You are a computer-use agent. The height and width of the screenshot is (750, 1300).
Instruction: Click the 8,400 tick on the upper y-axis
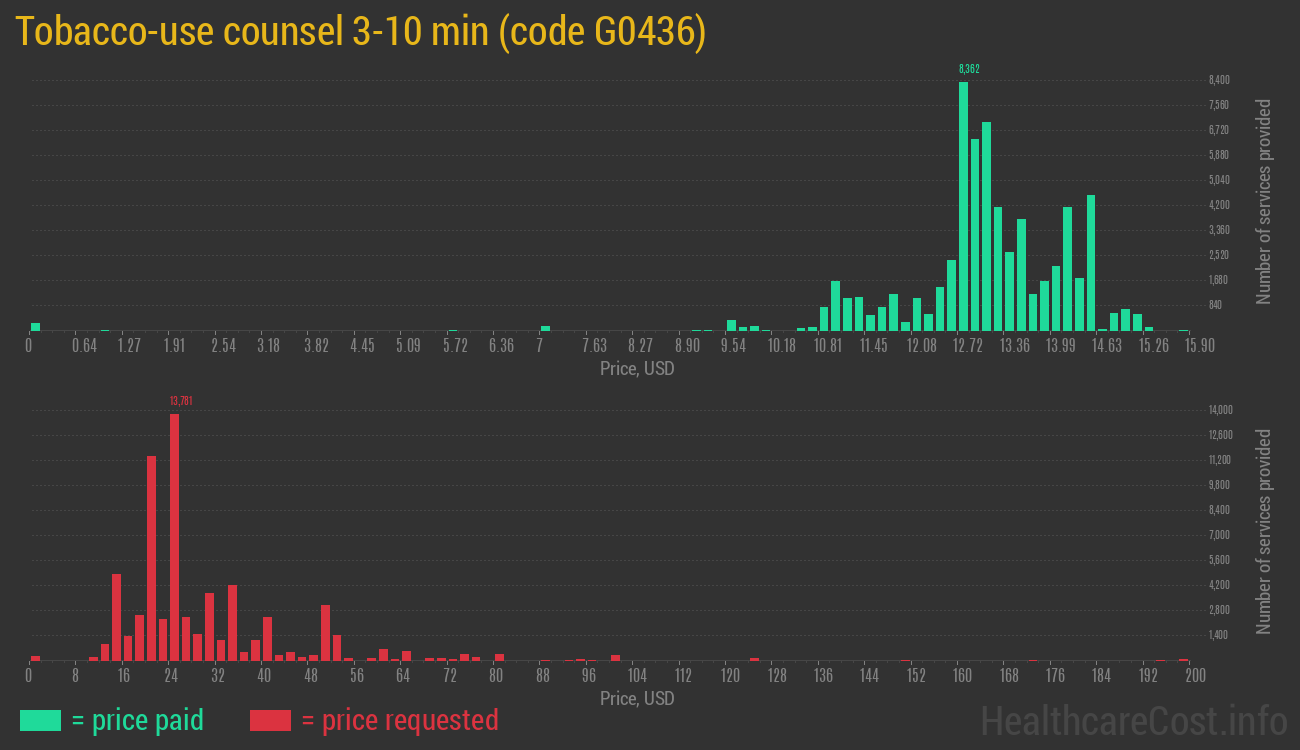[x=1218, y=80]
